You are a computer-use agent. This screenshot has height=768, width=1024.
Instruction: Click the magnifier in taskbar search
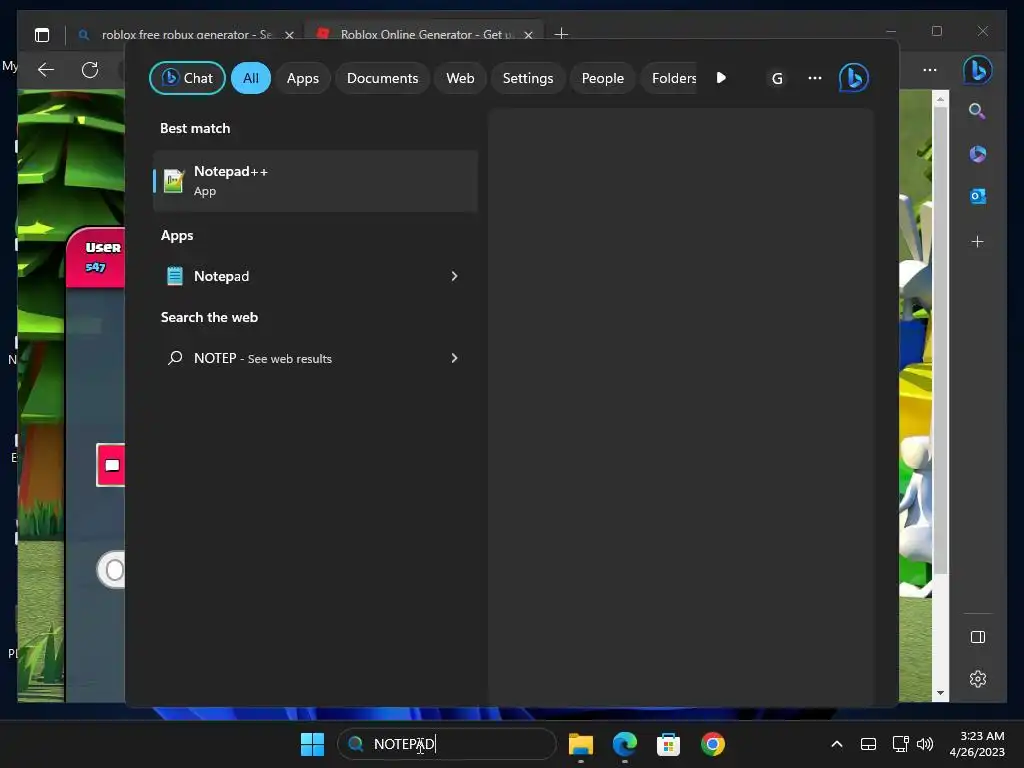[356, 744]
